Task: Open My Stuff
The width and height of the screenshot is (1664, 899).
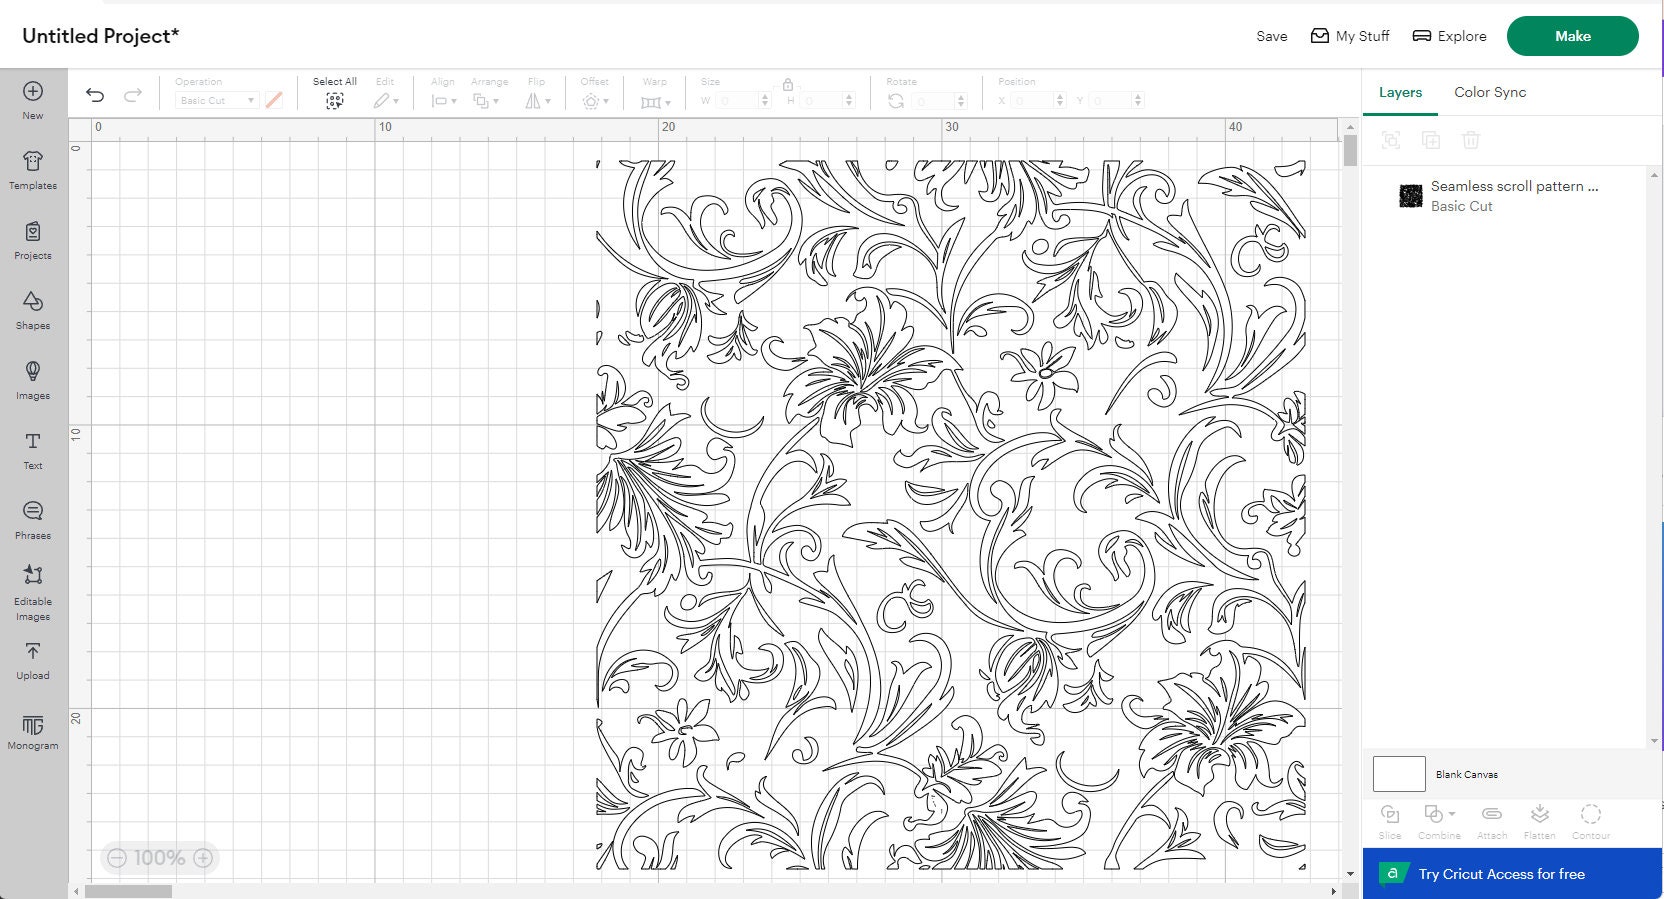Action: click(1350, 36)
